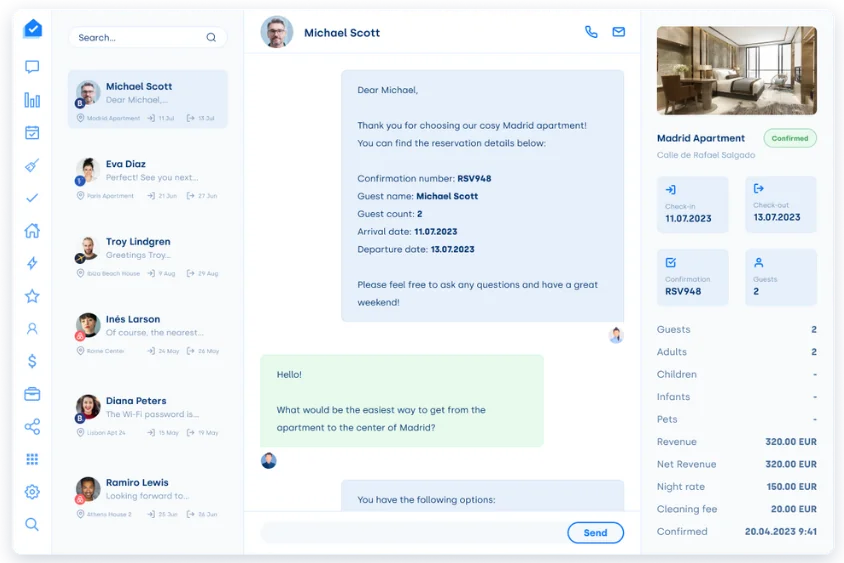This screenshot has height=563, width=844.
Task: Open the chat messages sidebar icon
Action: (x=32, y=67)
